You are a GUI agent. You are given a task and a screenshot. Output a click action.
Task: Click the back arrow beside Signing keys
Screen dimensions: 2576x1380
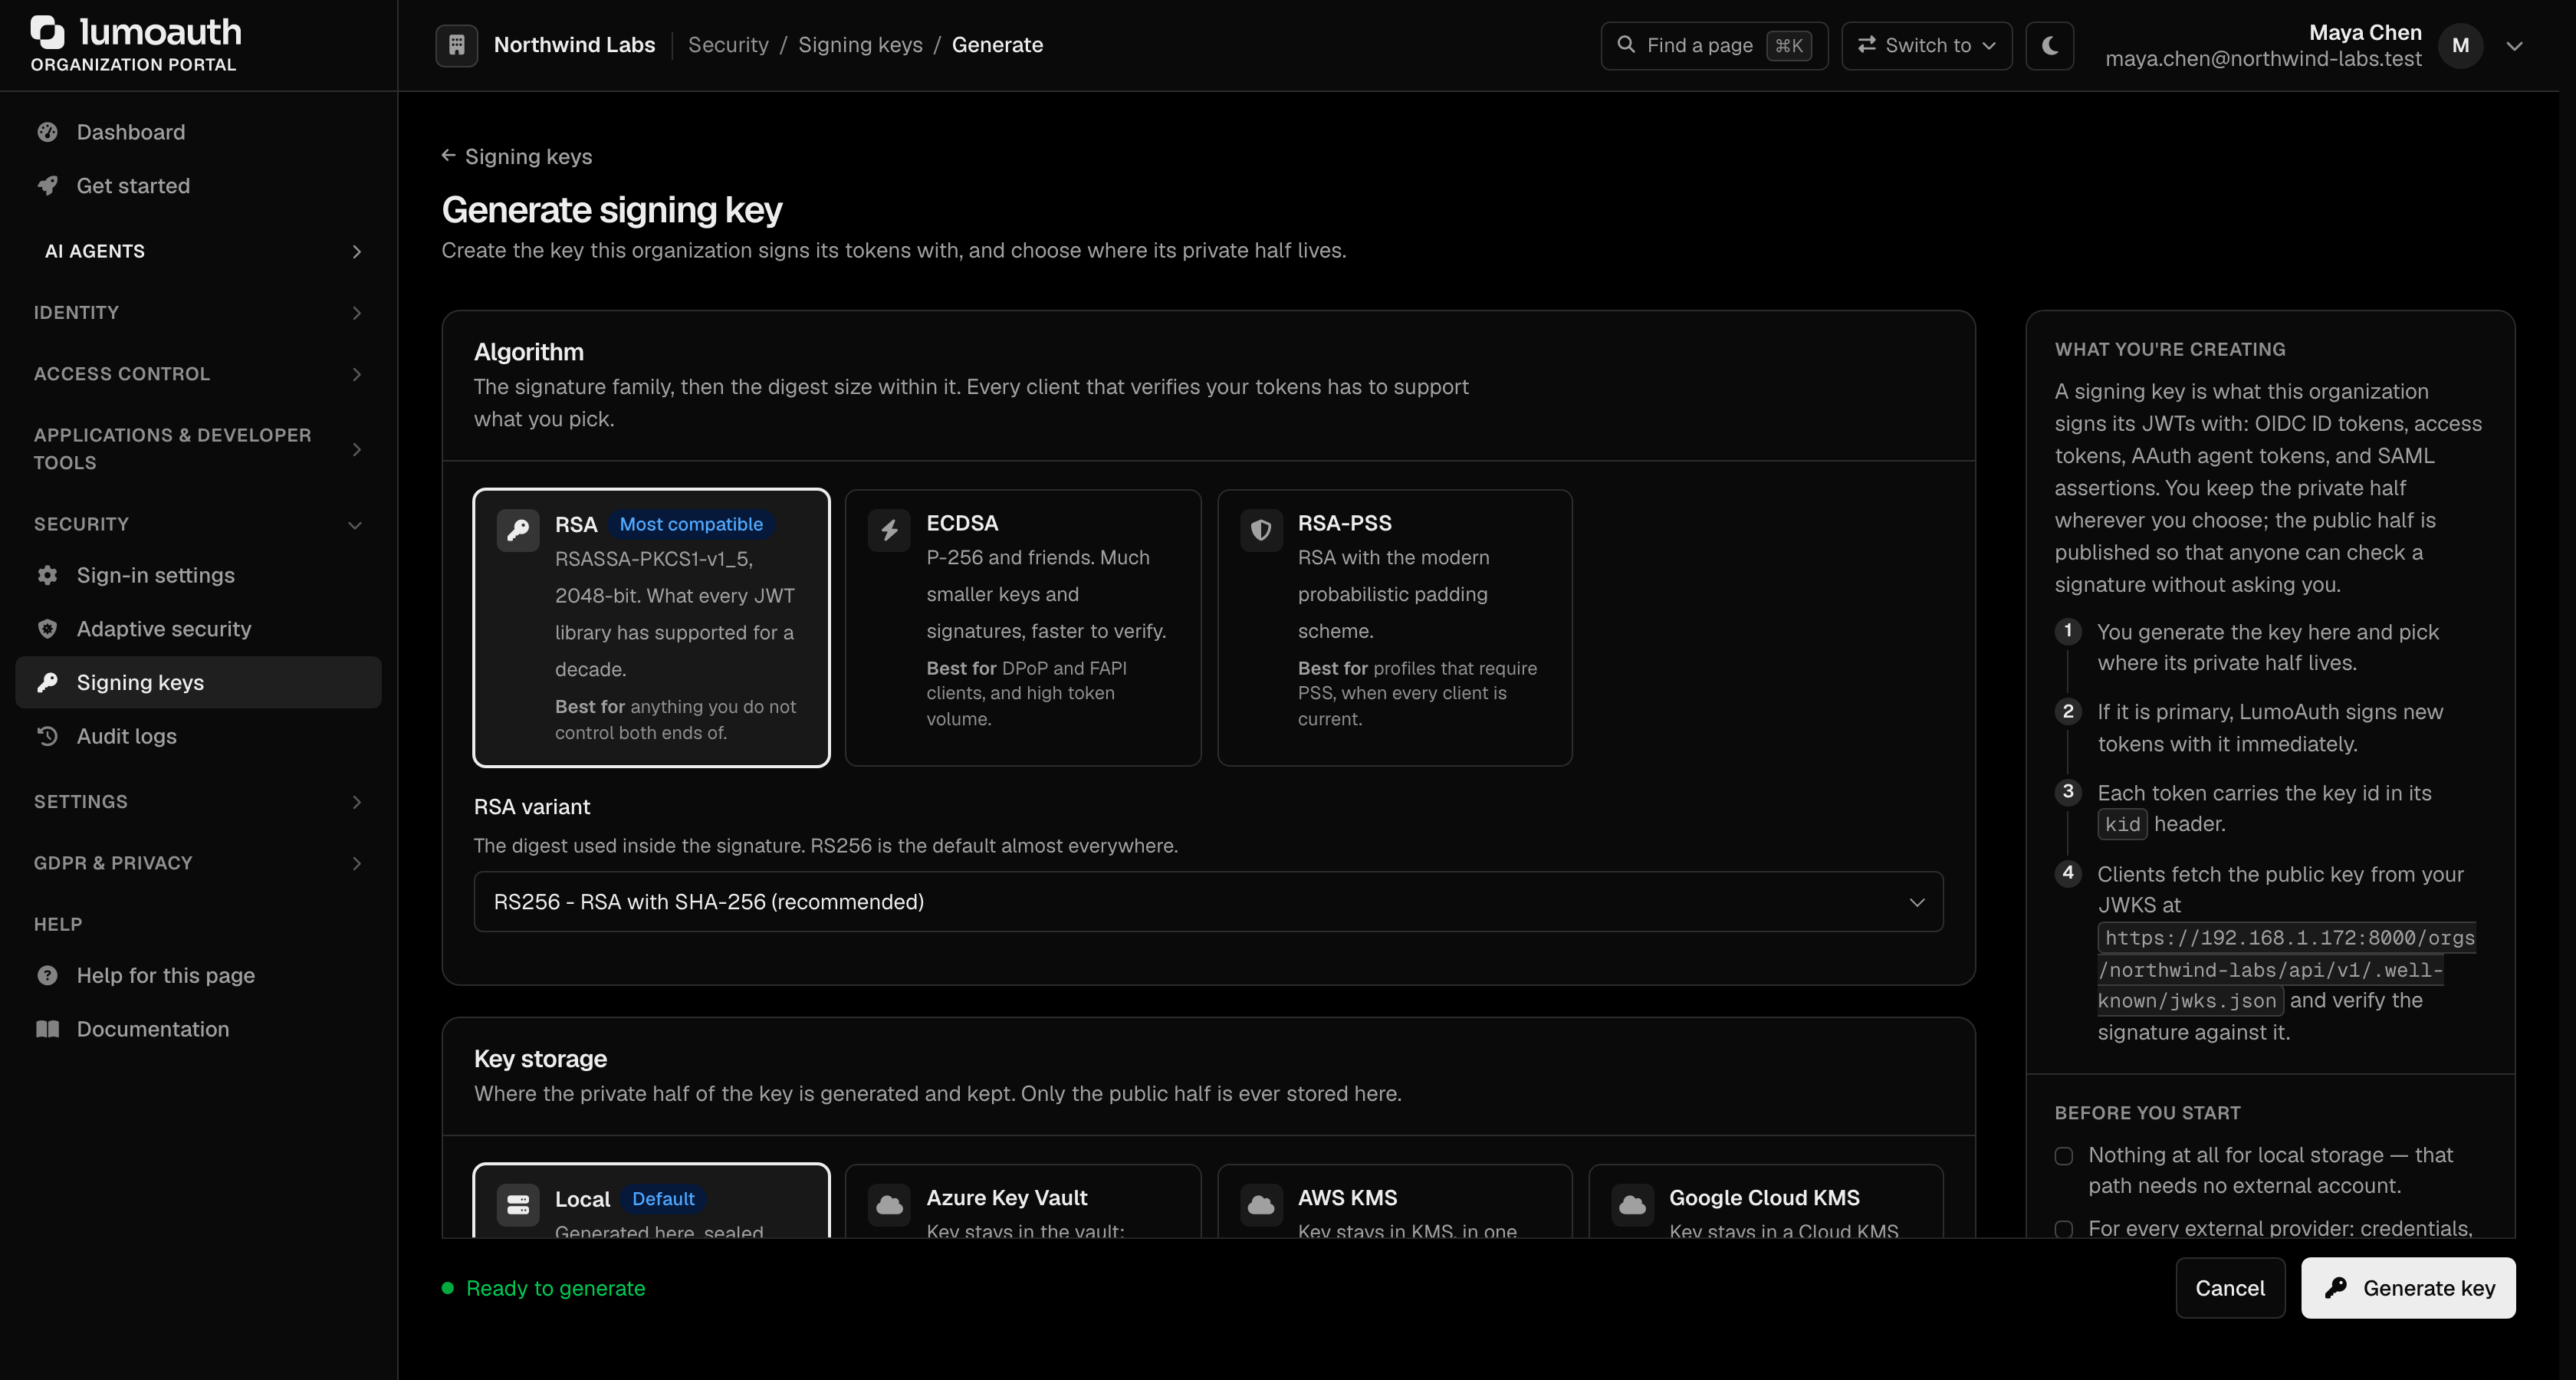pyautogui.click(x=448, y=156)
